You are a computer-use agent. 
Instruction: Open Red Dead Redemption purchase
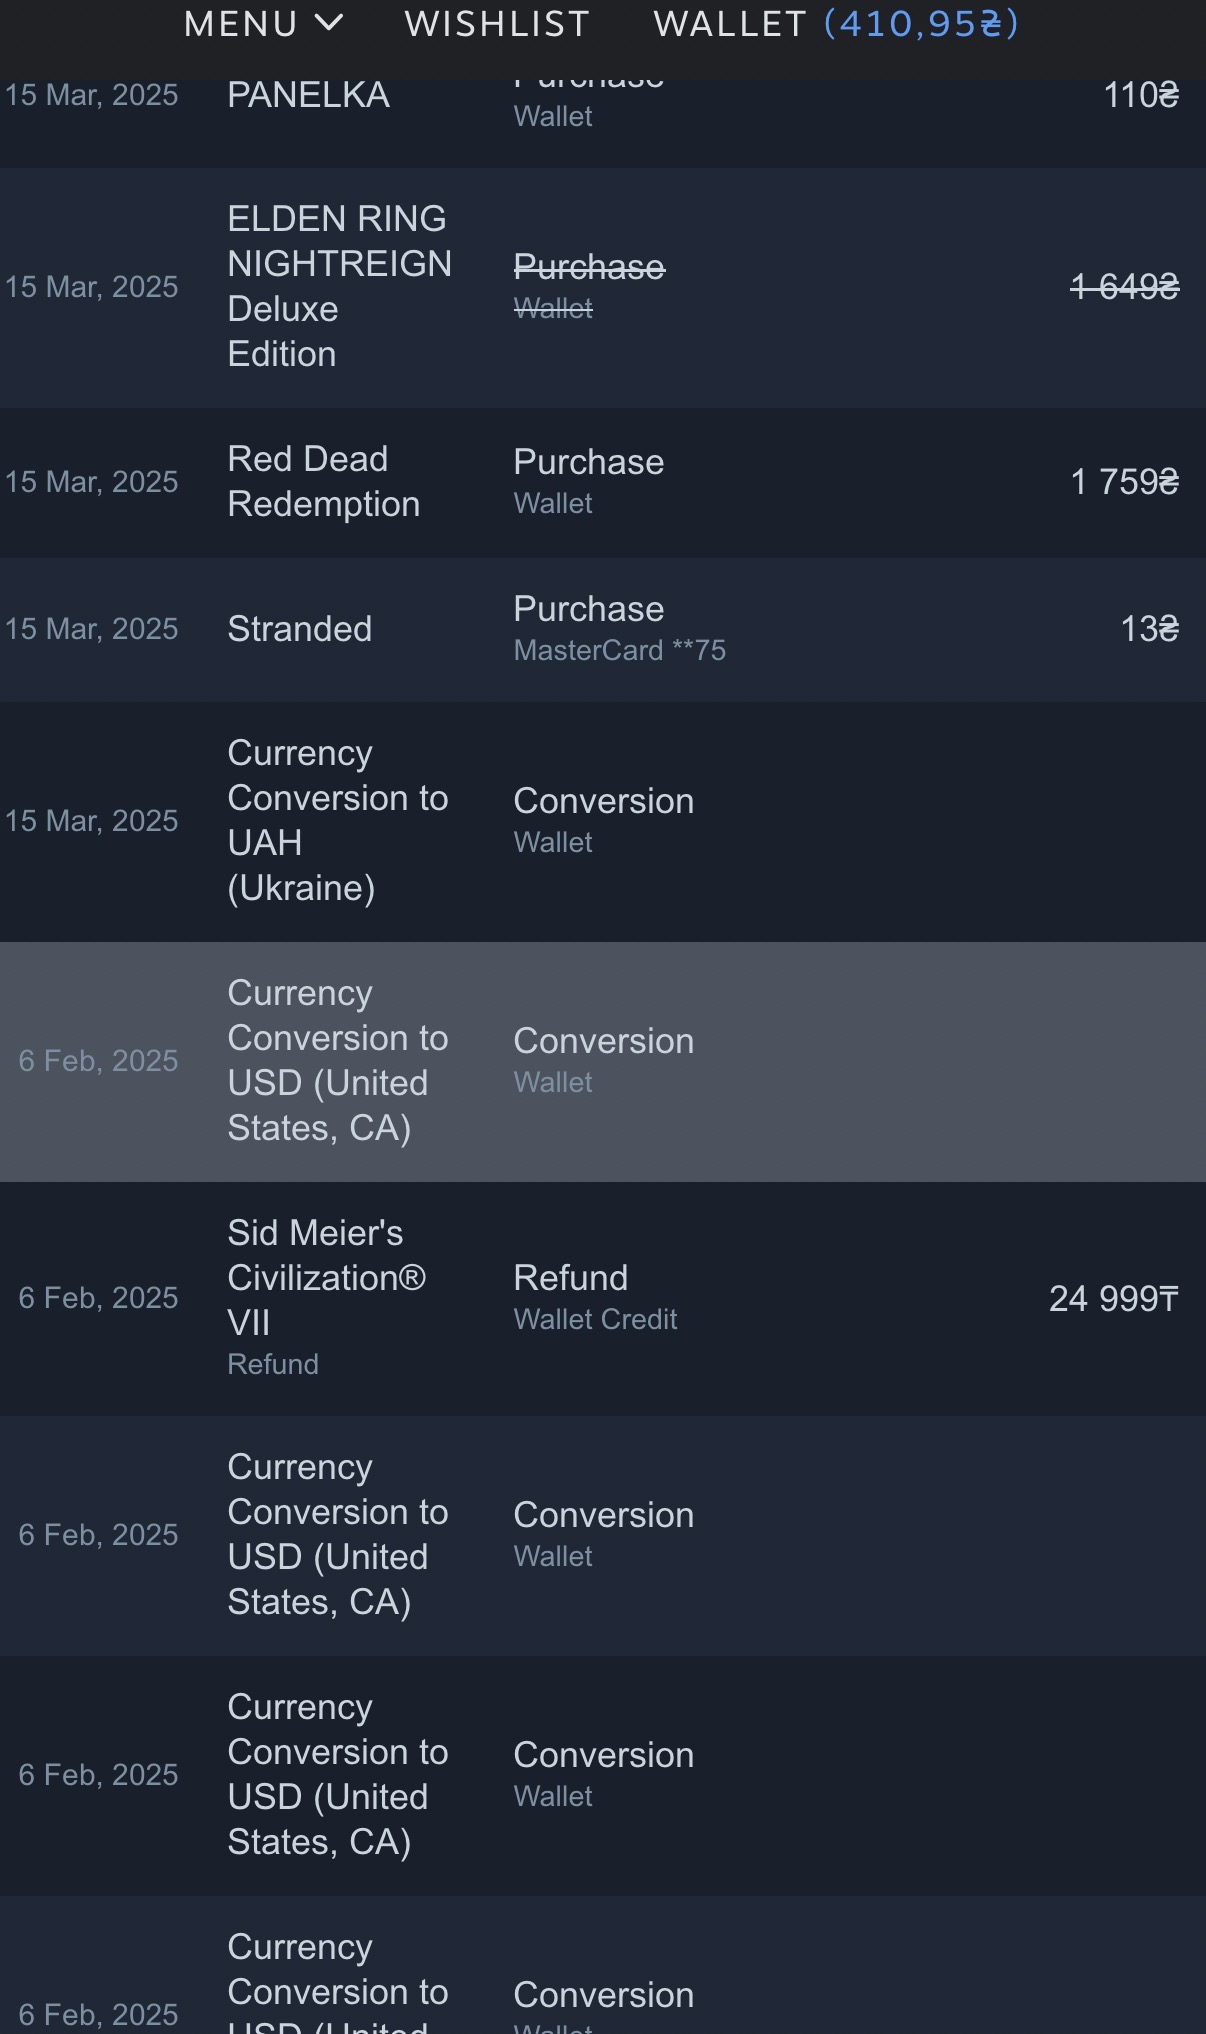[323, 482]
